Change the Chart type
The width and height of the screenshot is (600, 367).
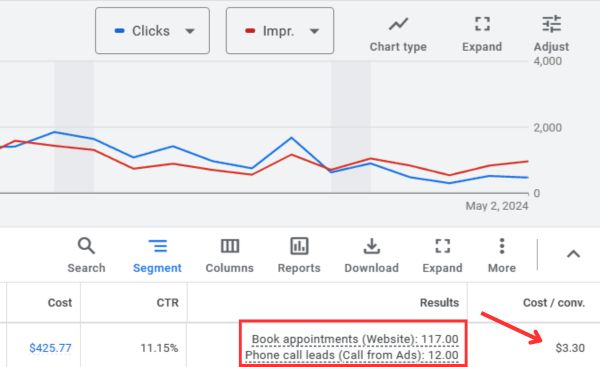[x=398, y=34]
